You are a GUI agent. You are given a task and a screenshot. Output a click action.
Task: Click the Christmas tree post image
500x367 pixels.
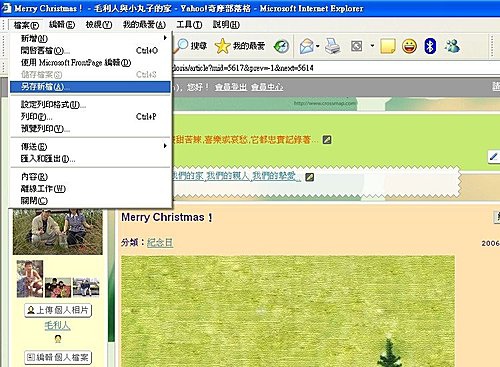pyautogui.click(x=288, y=311)
